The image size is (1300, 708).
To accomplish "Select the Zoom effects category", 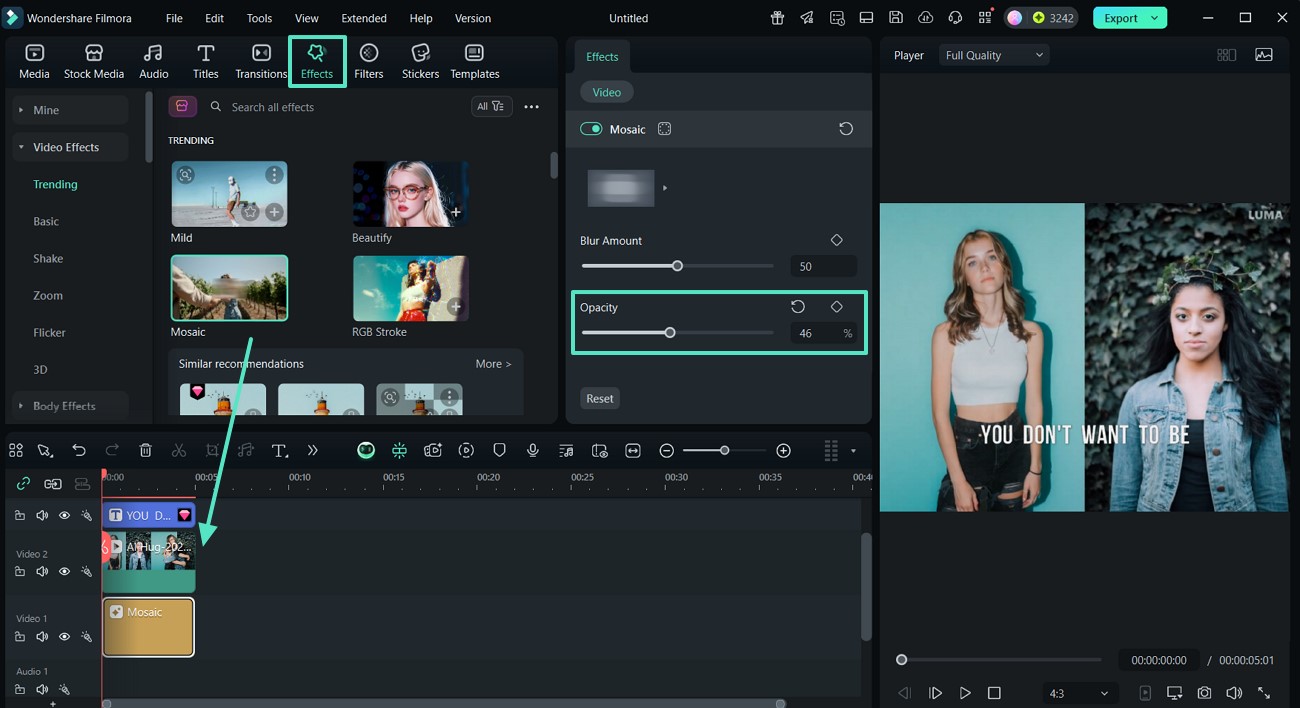I will tap(48, 295).
